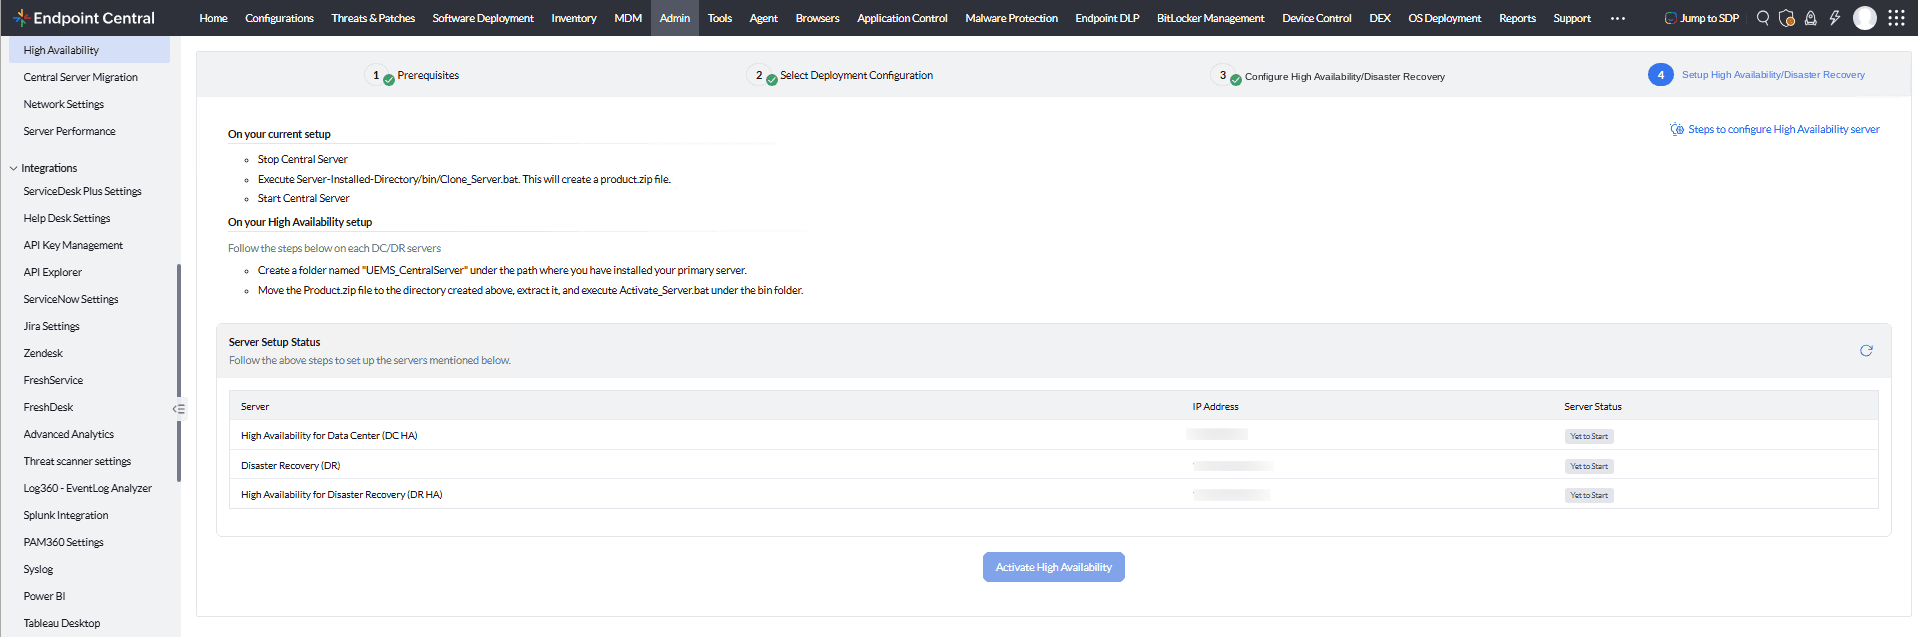This screenshot has width=1918, height=637.
Task: Open Threat scanner settings
Action: 78,461
